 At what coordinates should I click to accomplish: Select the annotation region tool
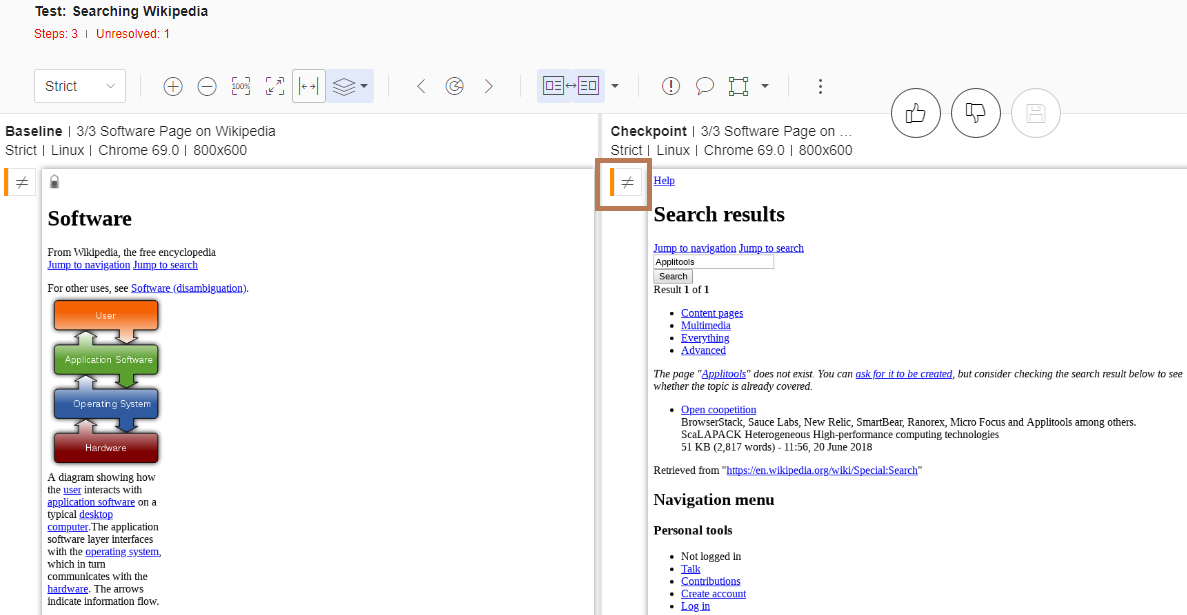click(x=738, y=86)
